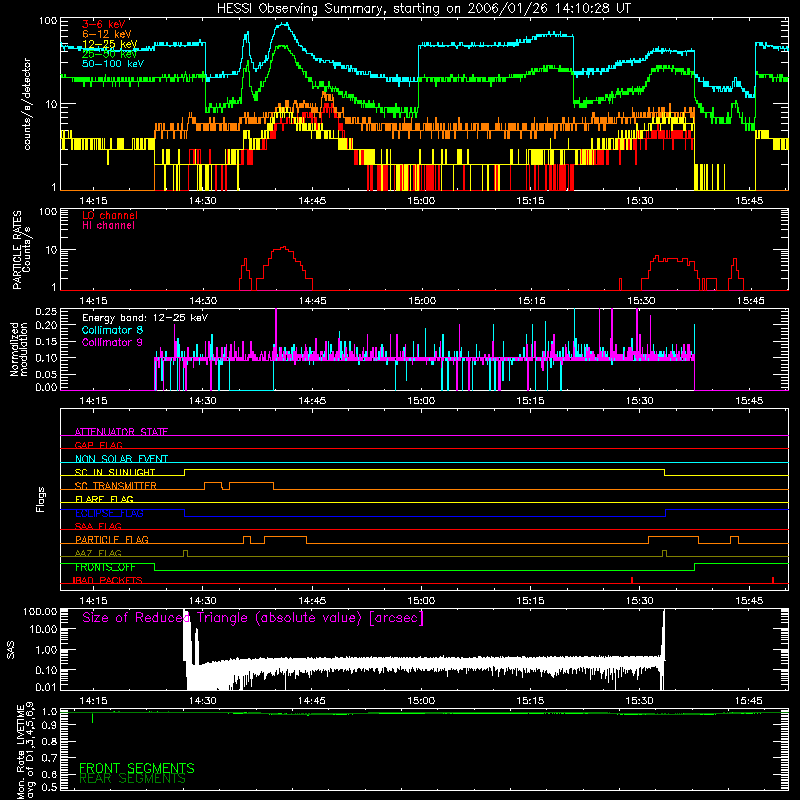
Task: Click the SAS axis label
Action: (11, 651)
